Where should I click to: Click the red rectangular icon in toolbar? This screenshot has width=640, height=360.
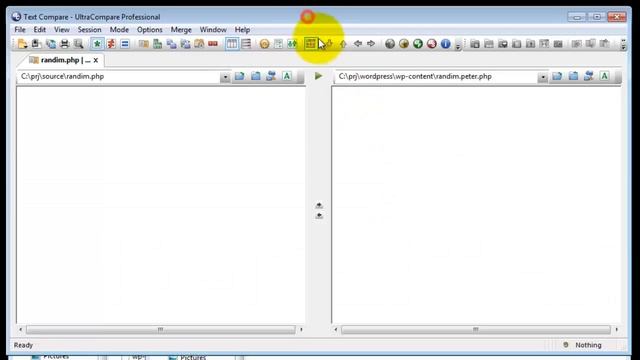[x=213, y=44]
